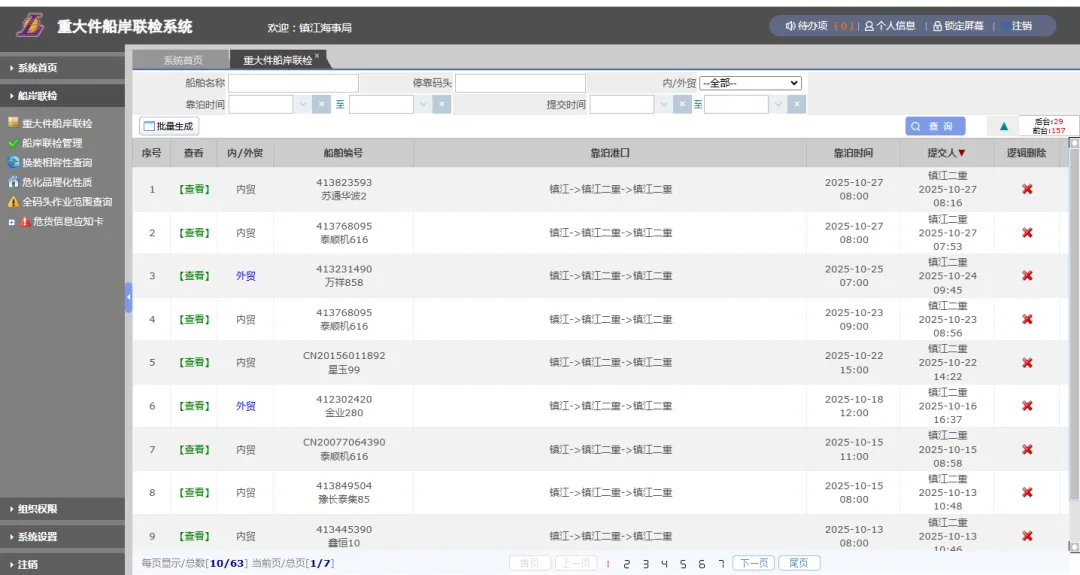
Task: Expand the 系统设置 sidebar section
Action: coord(62,537)
